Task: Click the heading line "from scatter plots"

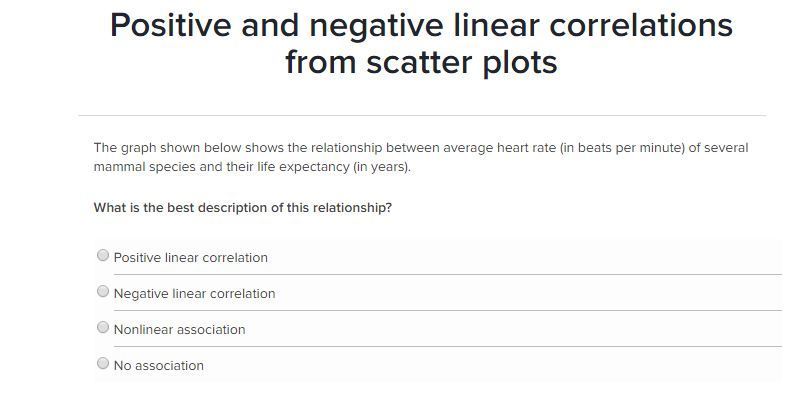Action: 421,62
